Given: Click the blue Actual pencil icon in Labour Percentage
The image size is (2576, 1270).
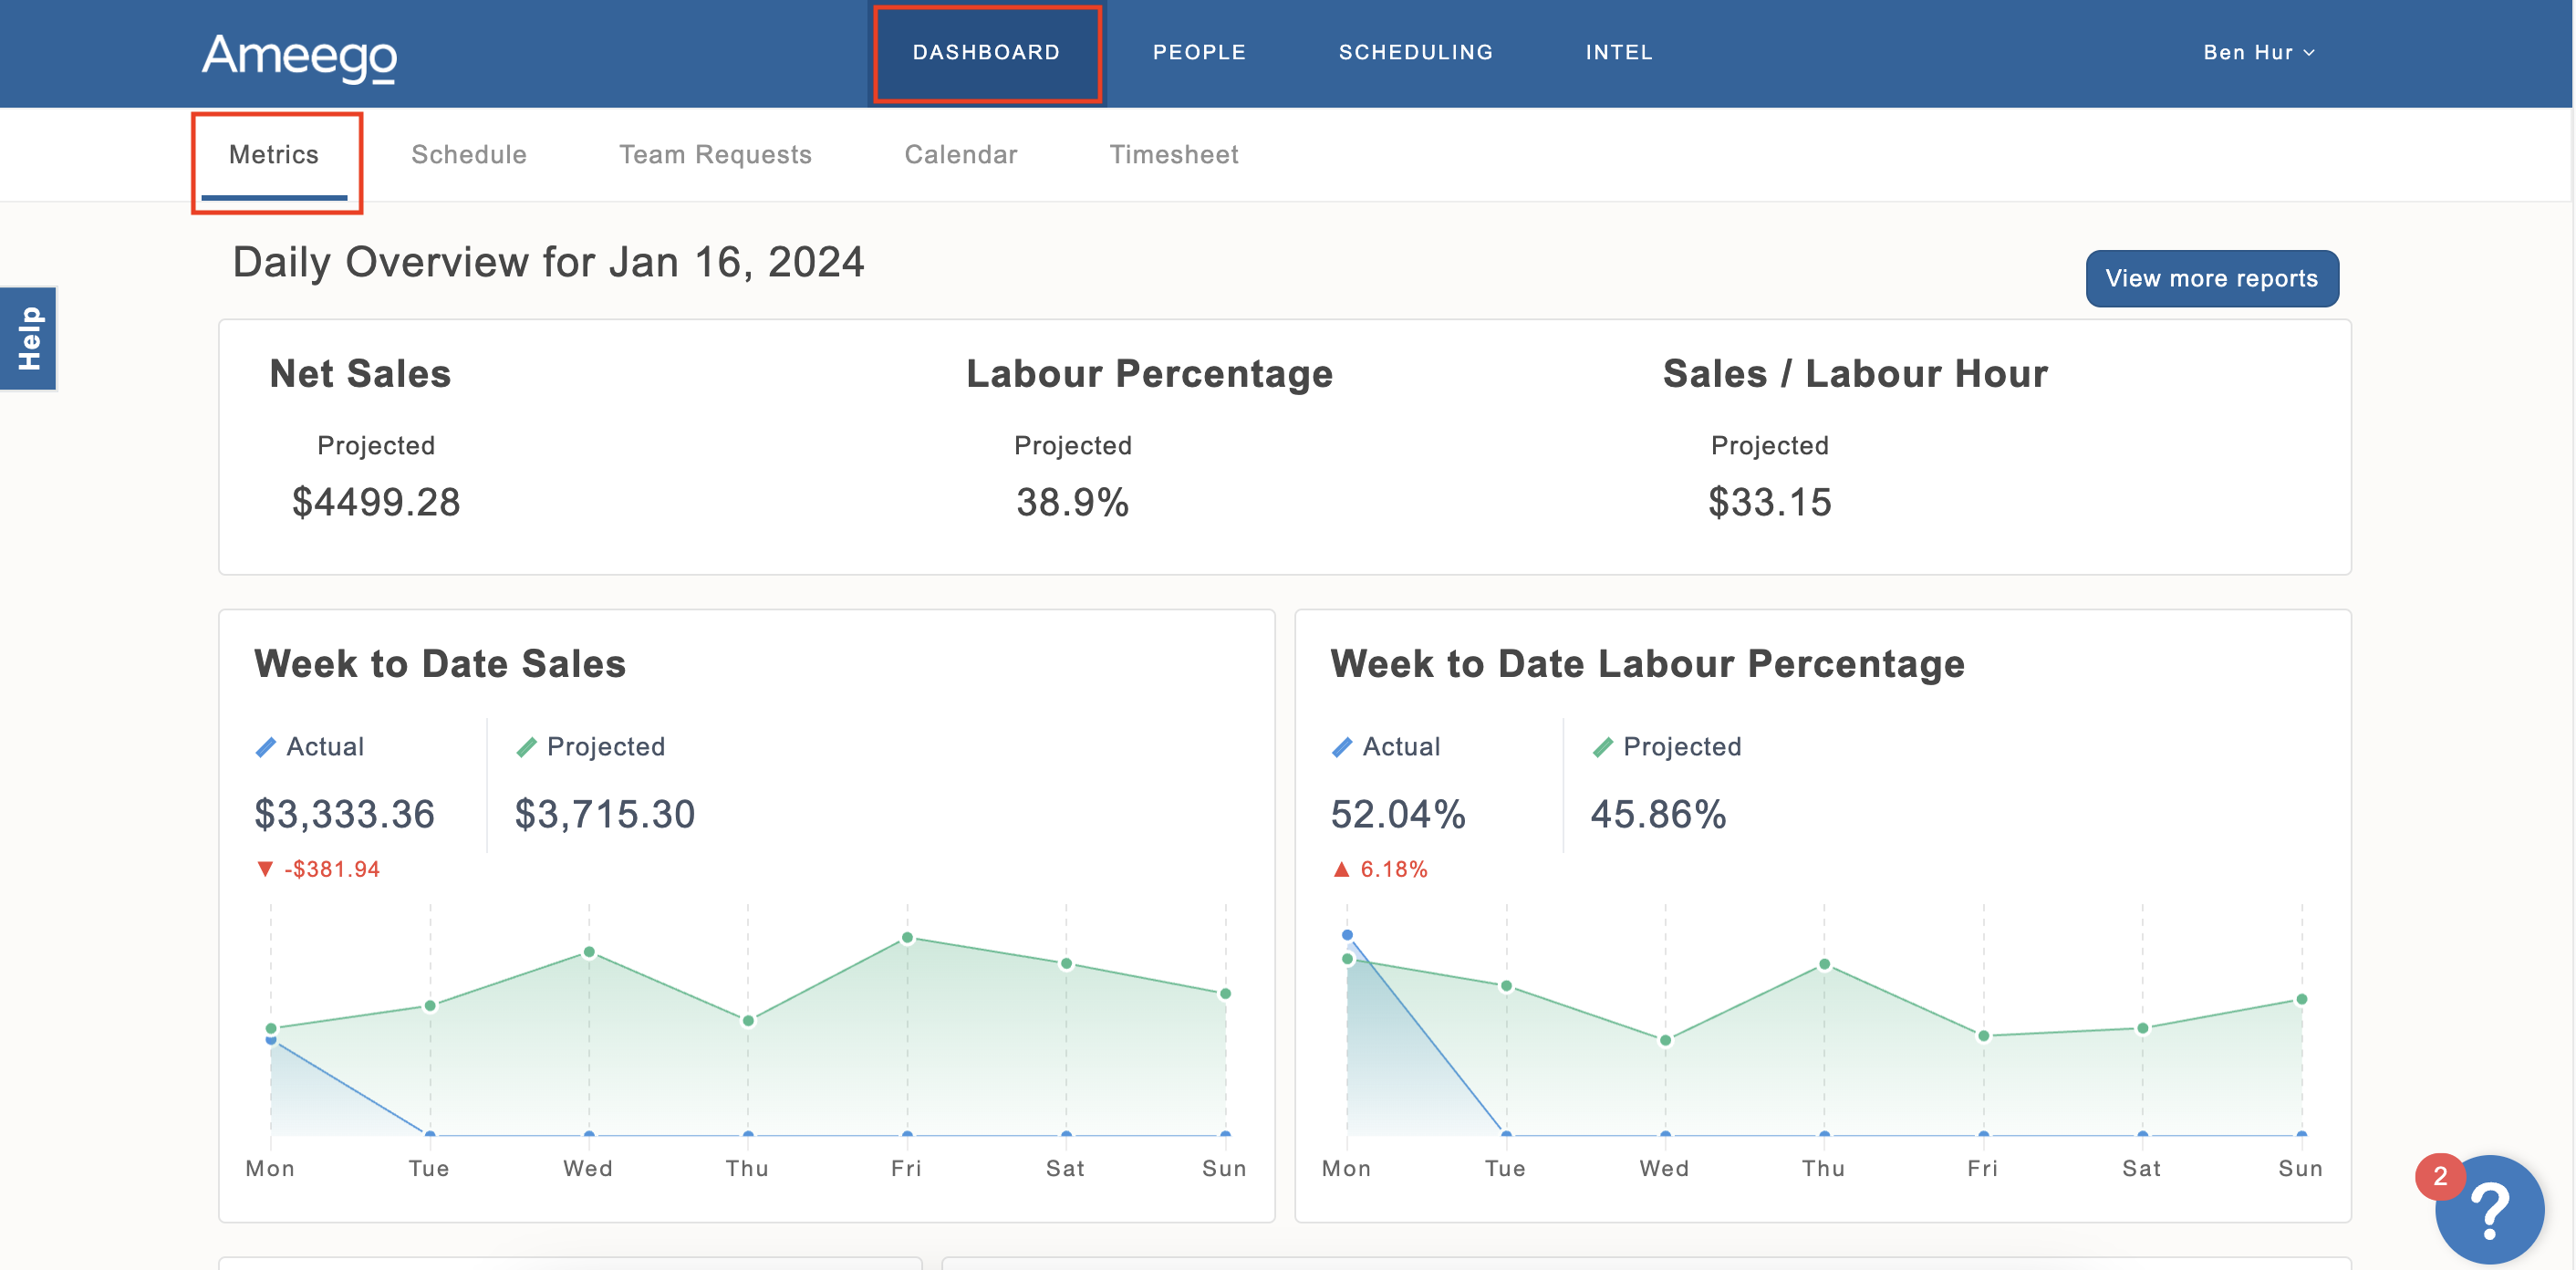Looking at the screenshot, I should 1342,747.
